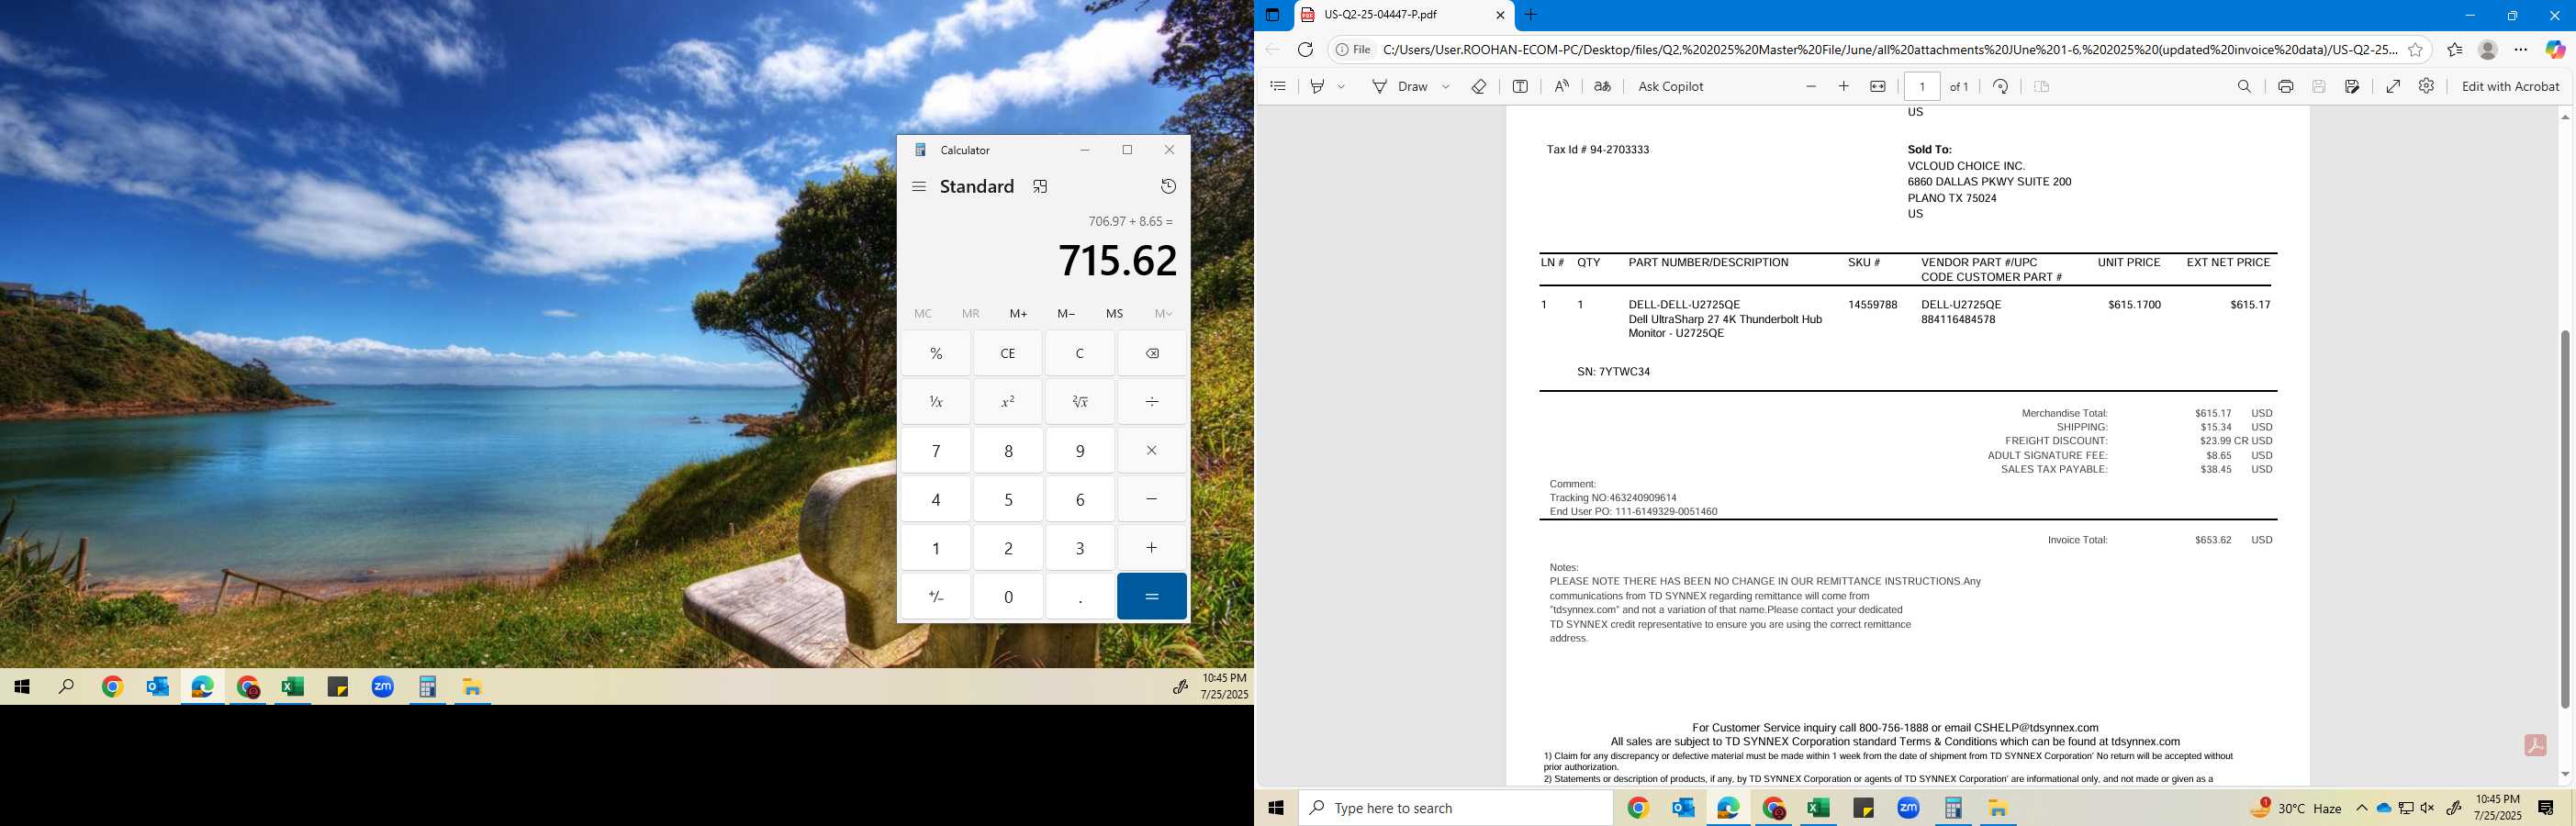Click the 30°C Haze weather widget
The image size is (2576, 826).
(2296, 808)
